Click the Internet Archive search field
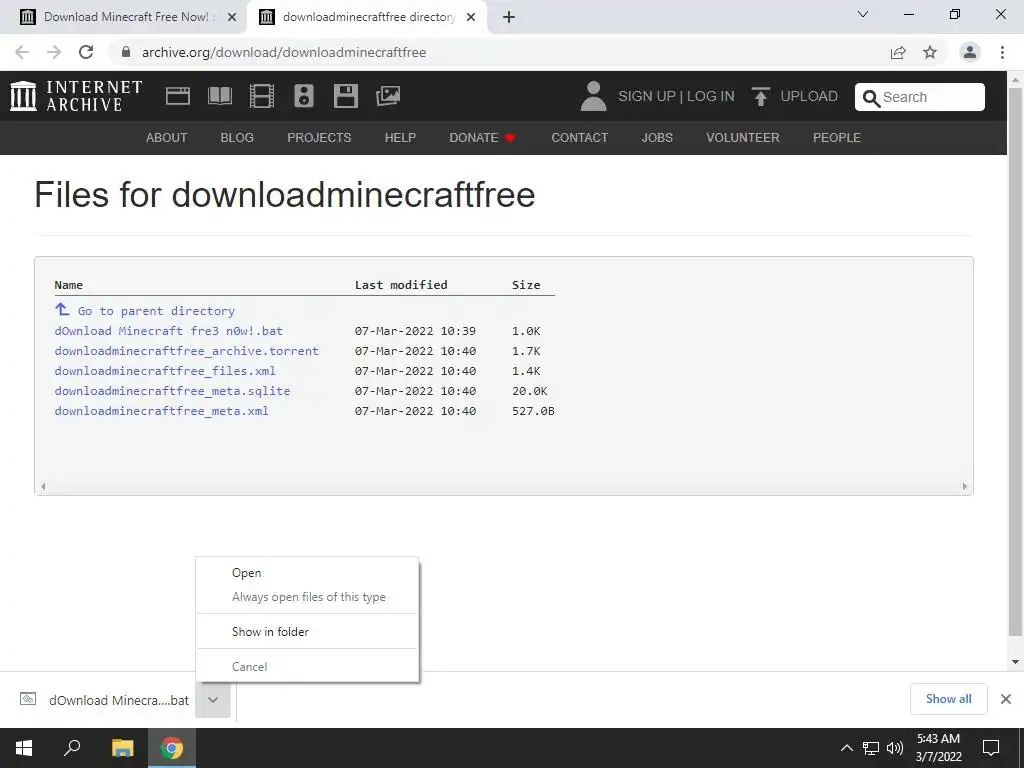 920,97
